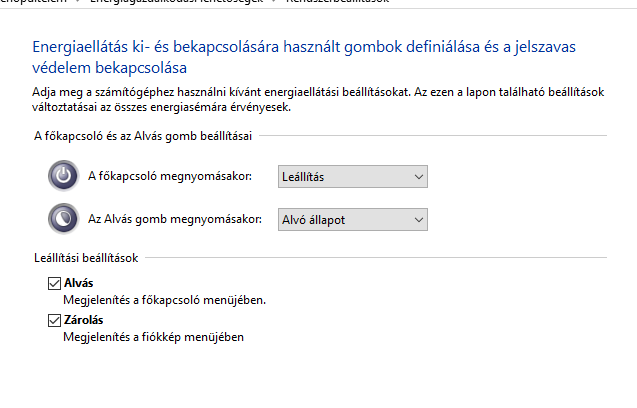Click the moon sleep button icon
This screenshot has height=408, width=637.
click(63, 219)
